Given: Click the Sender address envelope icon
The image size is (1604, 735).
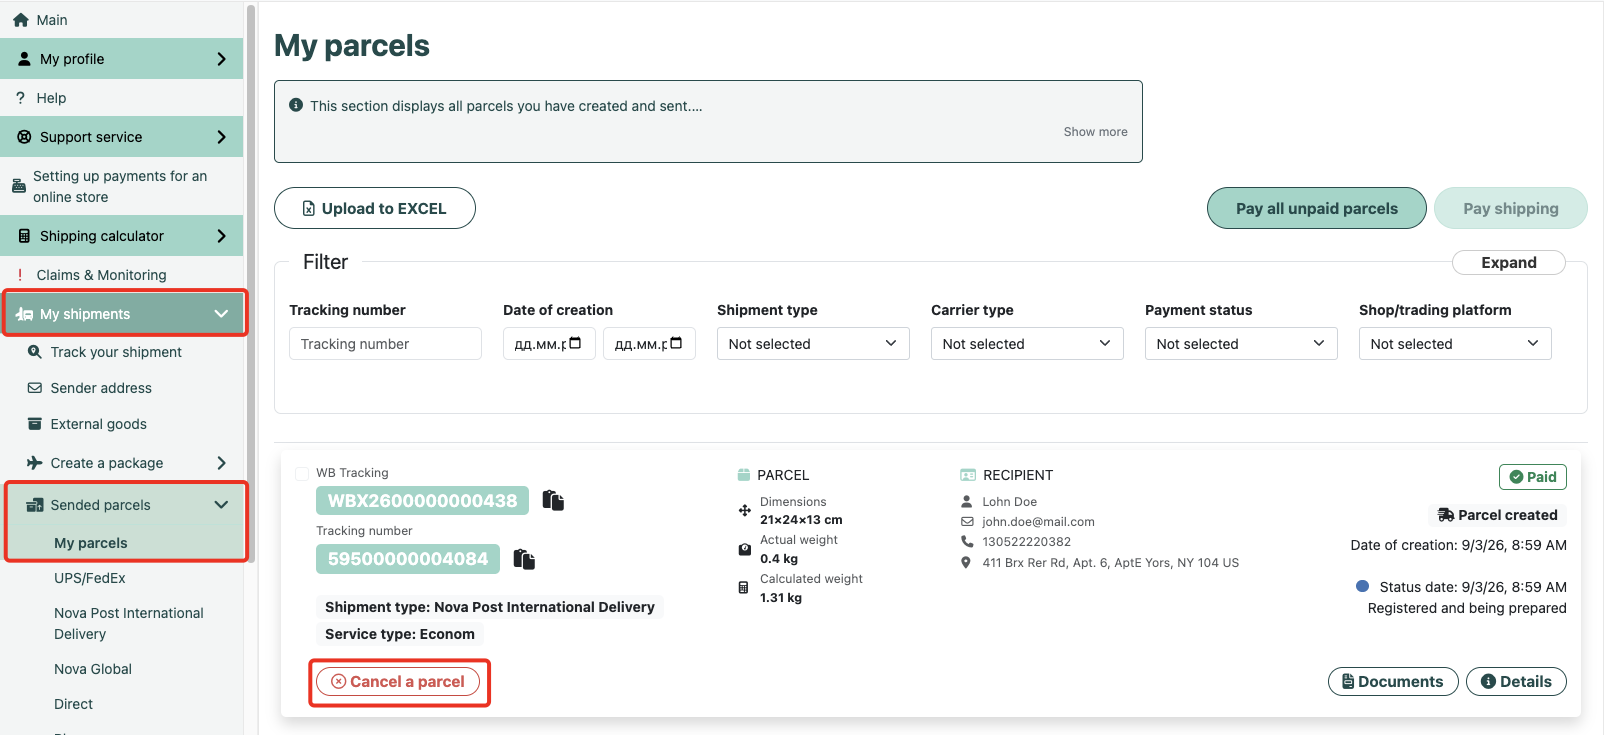Looking at the screenshot, I should 35,388.
